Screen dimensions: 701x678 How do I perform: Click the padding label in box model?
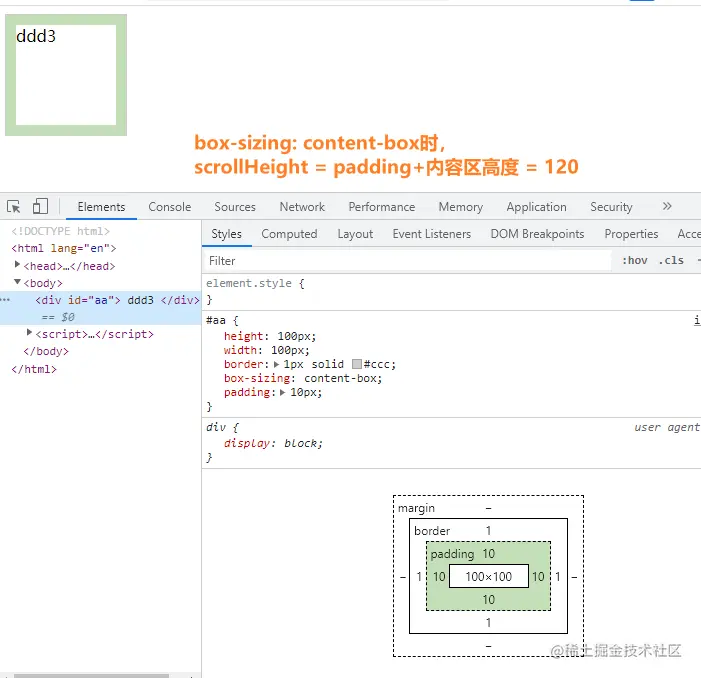pos(452,554)
